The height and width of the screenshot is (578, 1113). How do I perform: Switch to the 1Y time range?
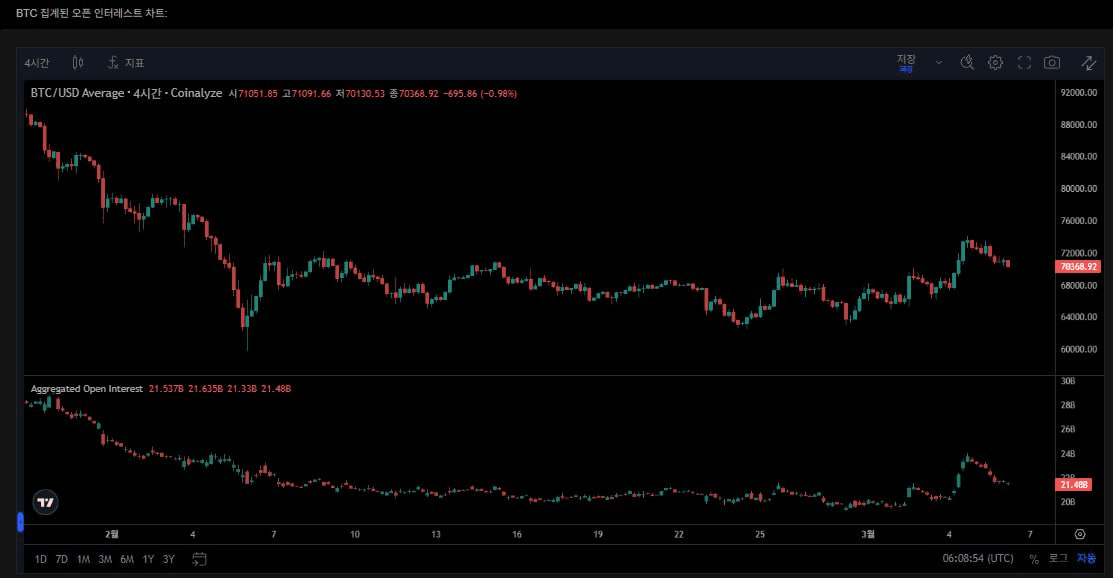(146, 560)
